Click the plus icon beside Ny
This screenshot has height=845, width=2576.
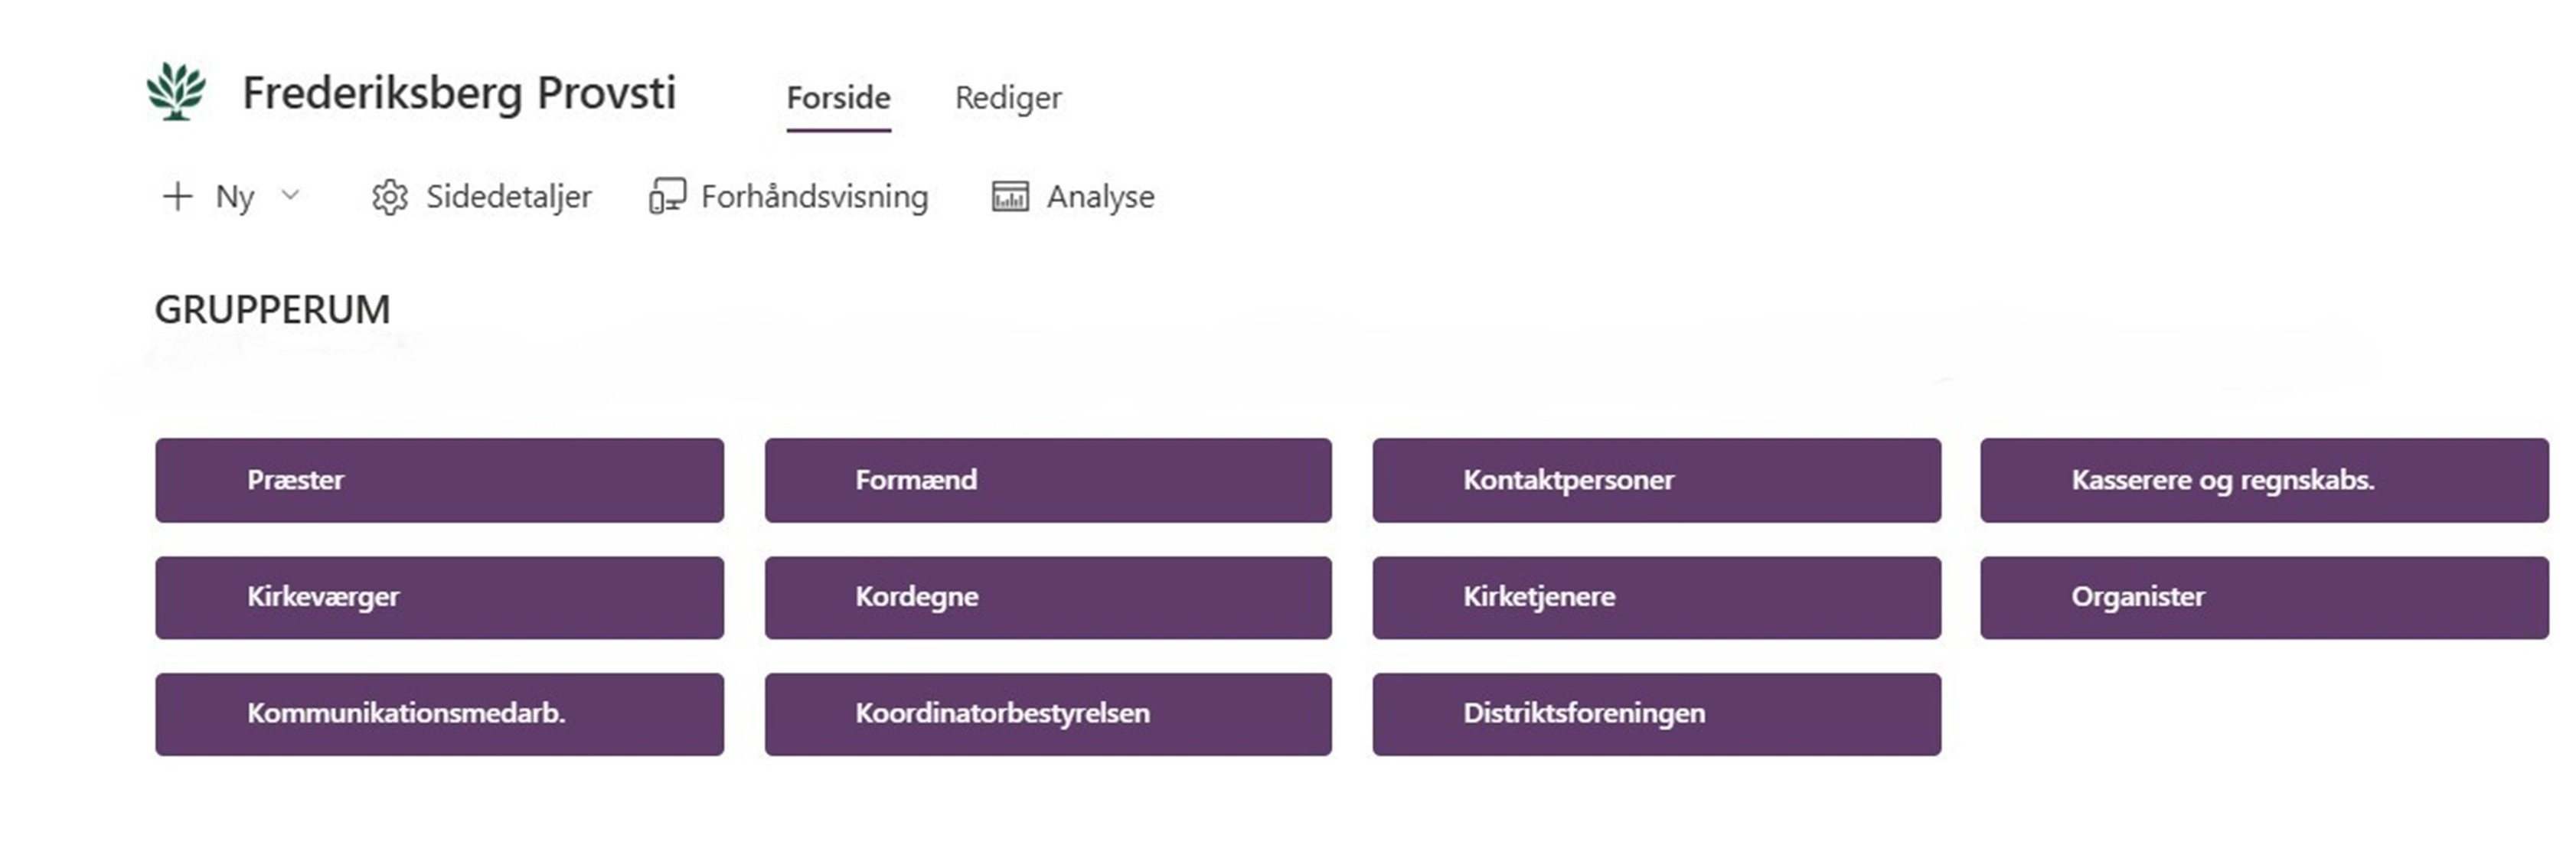tap(177, 196)
